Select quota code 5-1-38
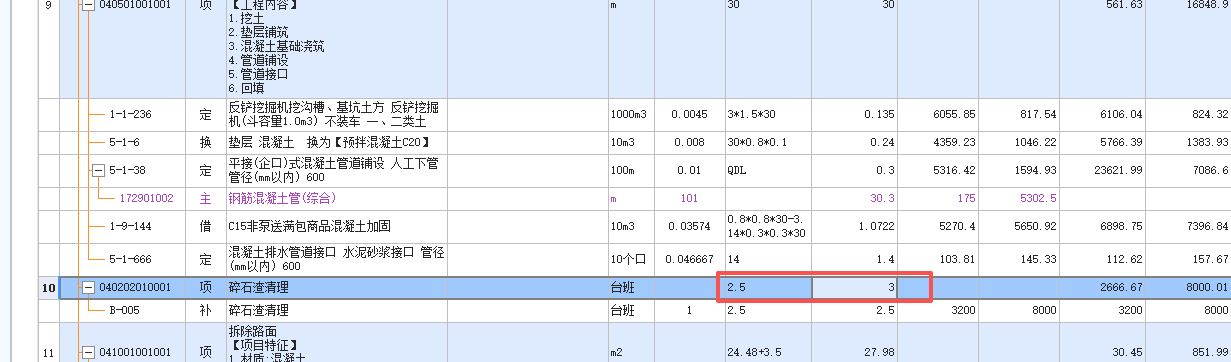 [x=128, y=170]
